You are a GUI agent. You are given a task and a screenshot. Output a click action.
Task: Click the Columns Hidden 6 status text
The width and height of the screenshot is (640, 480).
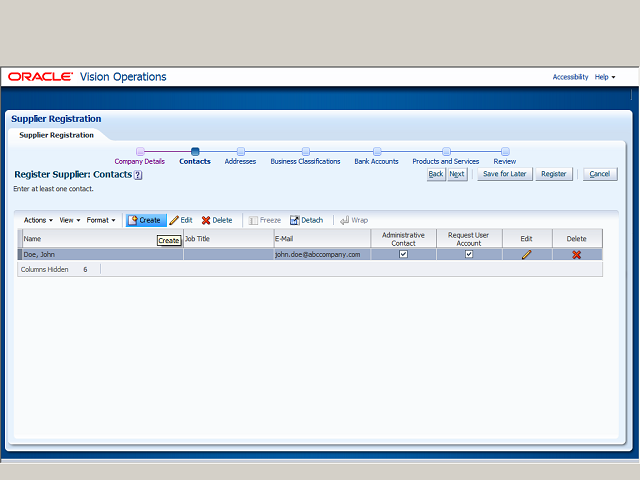click(x=54, y=270)
